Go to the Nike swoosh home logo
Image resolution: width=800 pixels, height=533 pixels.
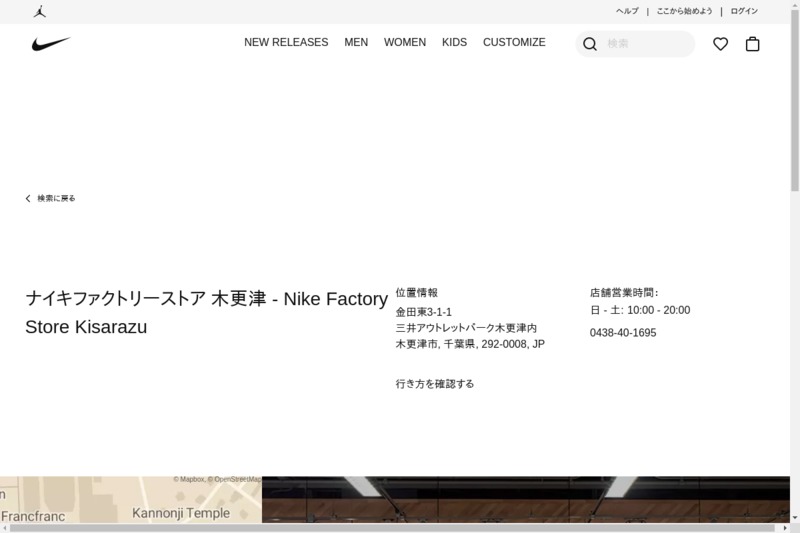tap(51, 44)
